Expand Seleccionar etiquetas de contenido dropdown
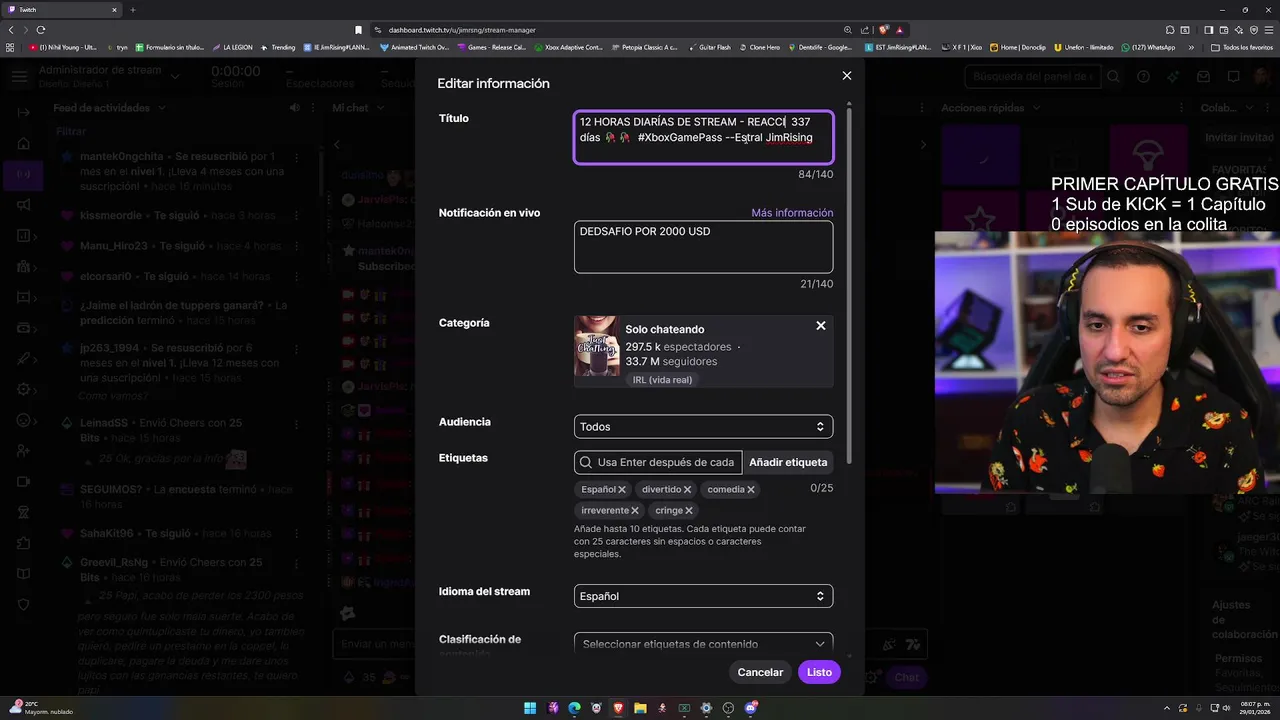 coord(703,644)
